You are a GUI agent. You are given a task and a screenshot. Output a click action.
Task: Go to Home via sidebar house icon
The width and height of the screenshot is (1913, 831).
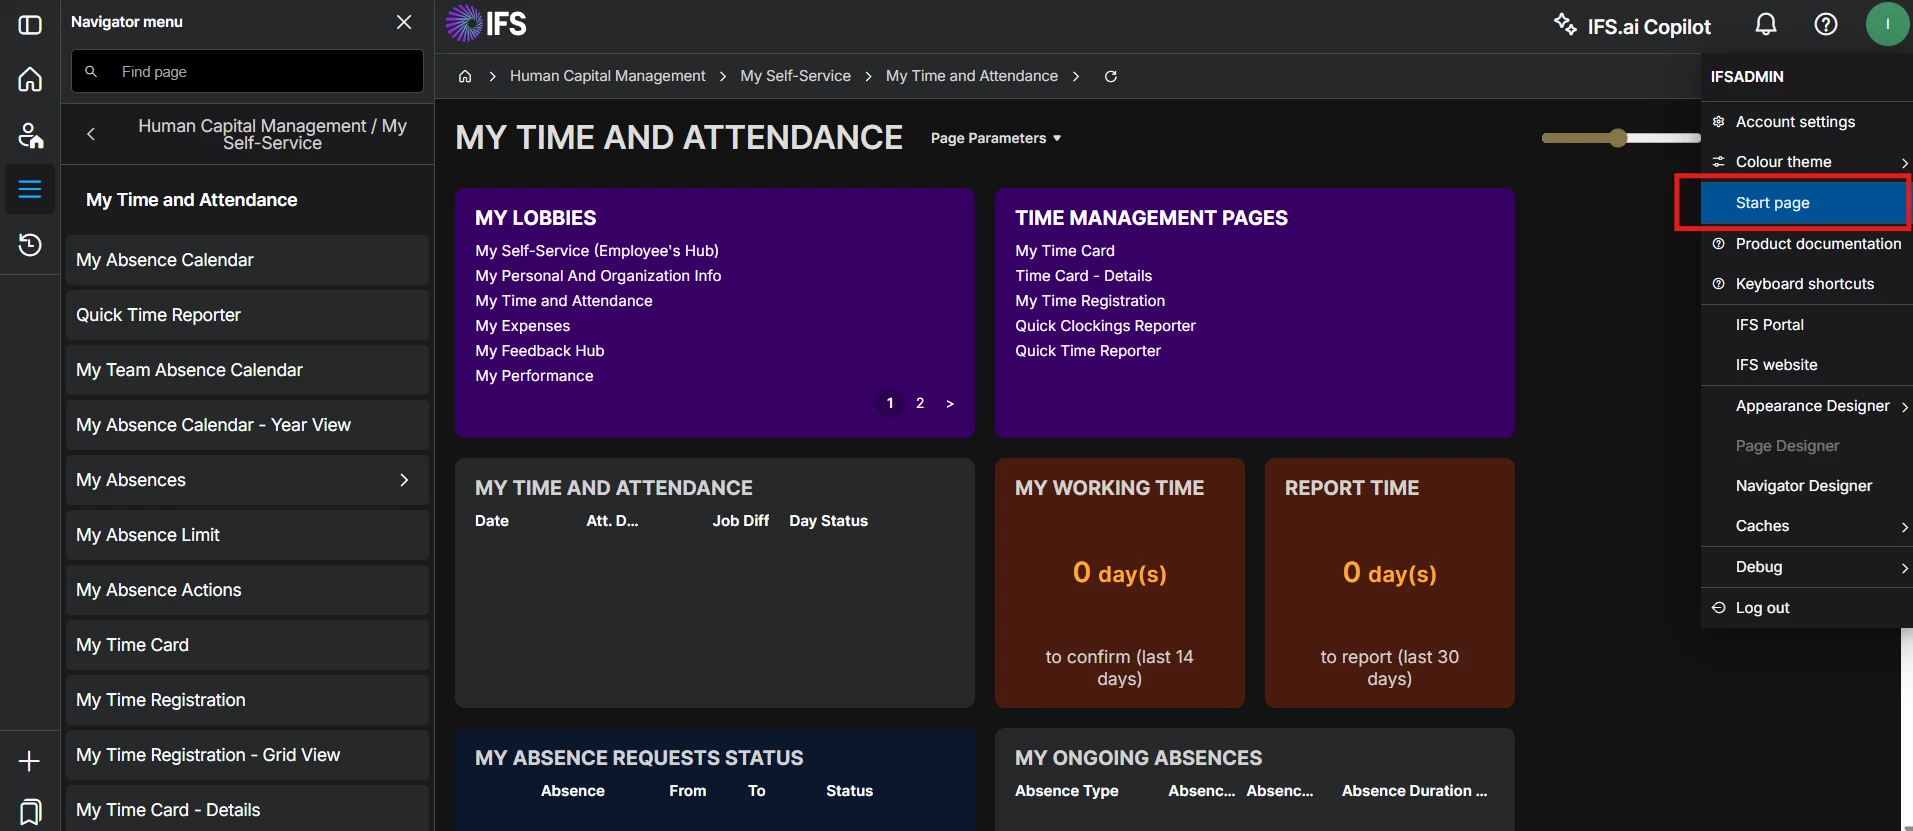30,79
